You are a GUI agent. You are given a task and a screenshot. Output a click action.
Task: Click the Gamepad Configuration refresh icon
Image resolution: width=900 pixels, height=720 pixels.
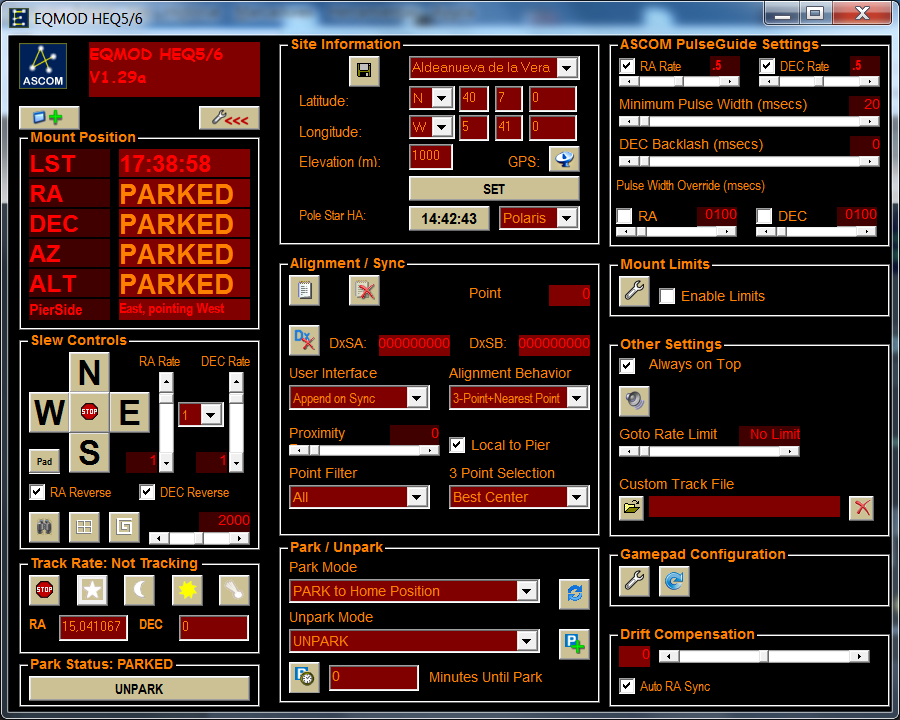click(x=674, y=581)
